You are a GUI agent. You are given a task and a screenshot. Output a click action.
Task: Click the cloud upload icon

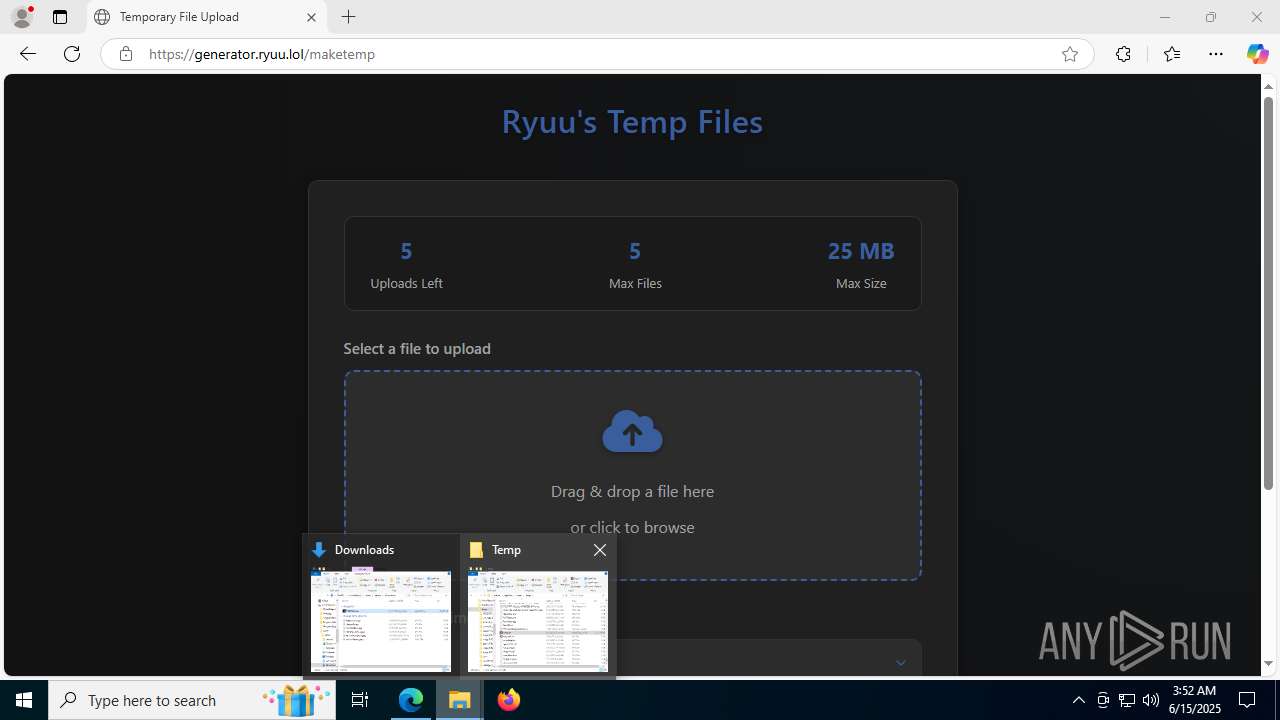pyautogui.click(x=632, y=432)
